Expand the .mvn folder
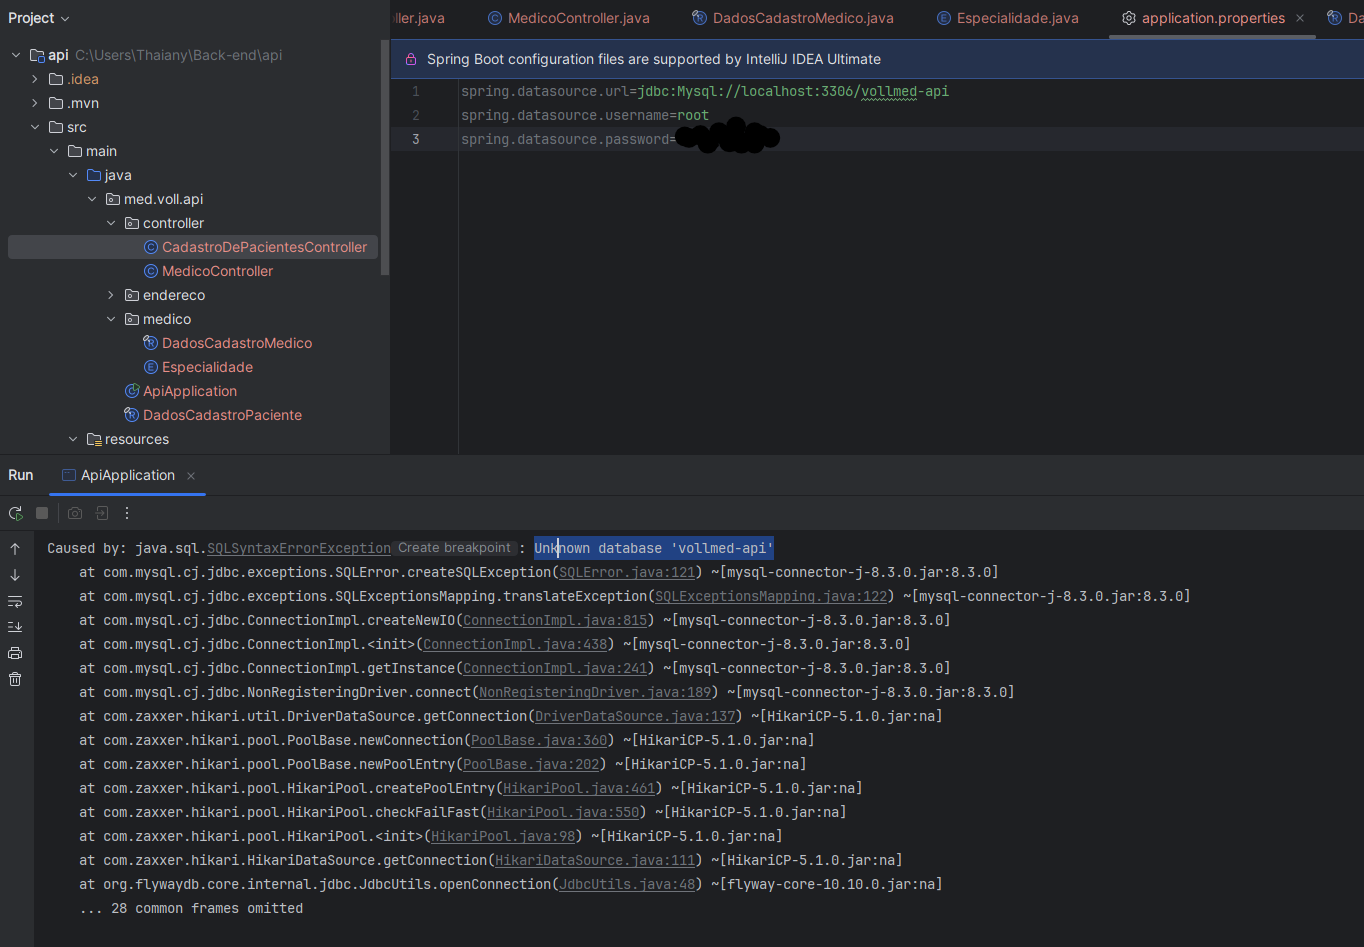 [35, 103]
